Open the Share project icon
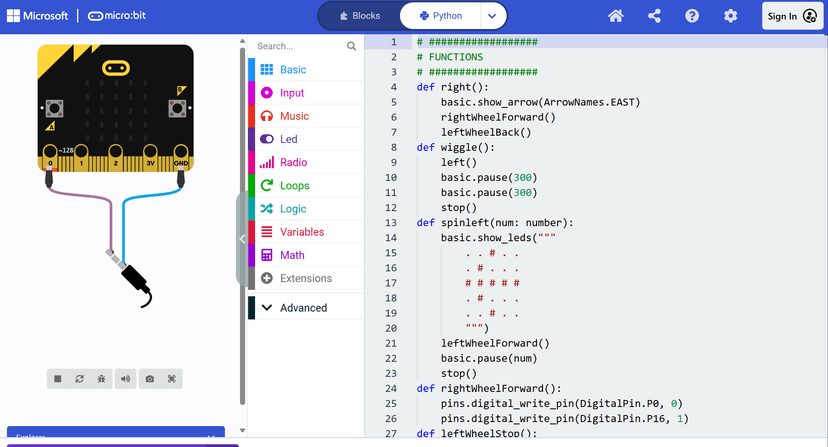828x447 pixels. tap(654, 16)
